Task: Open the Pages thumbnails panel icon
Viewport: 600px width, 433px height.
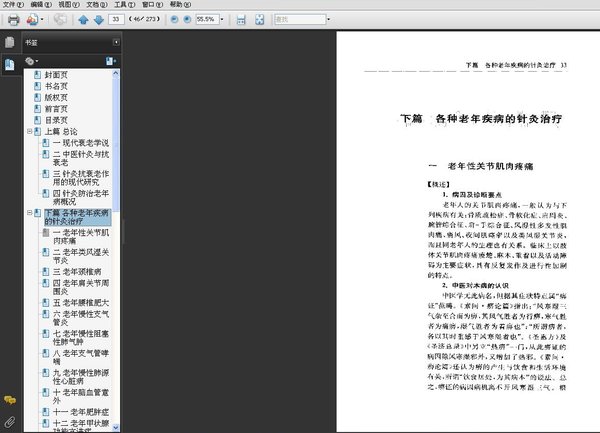Action: (9, 43)
